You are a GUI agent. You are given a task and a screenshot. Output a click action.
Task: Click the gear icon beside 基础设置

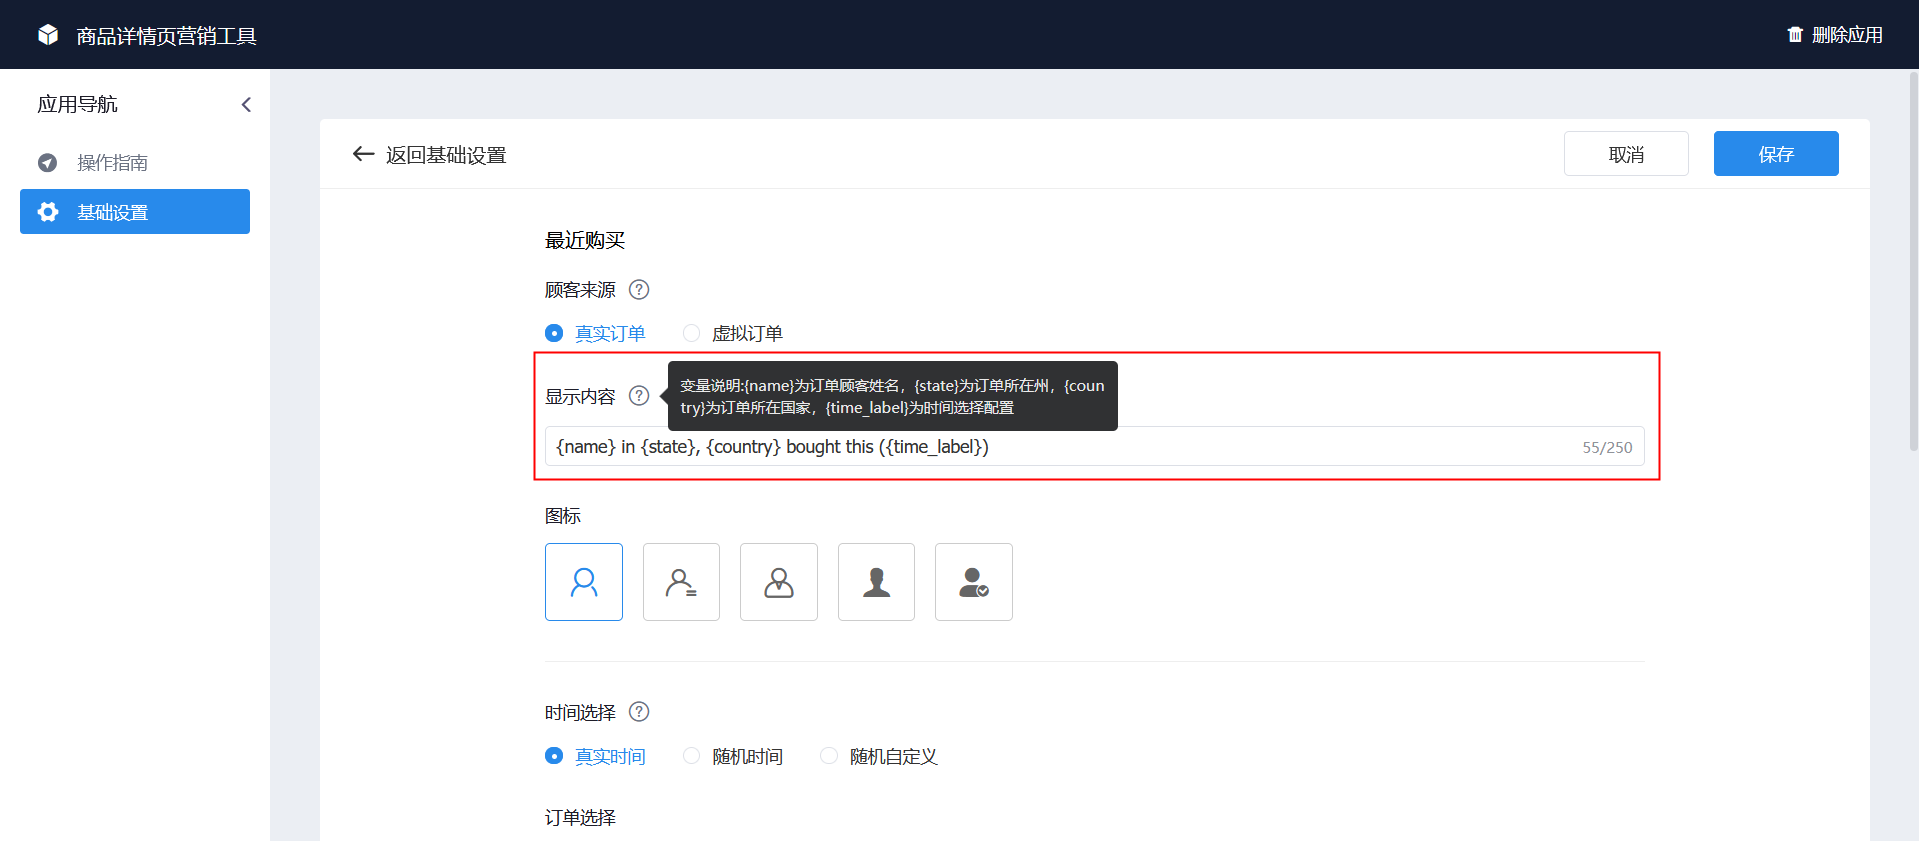(x=47, y=212)
